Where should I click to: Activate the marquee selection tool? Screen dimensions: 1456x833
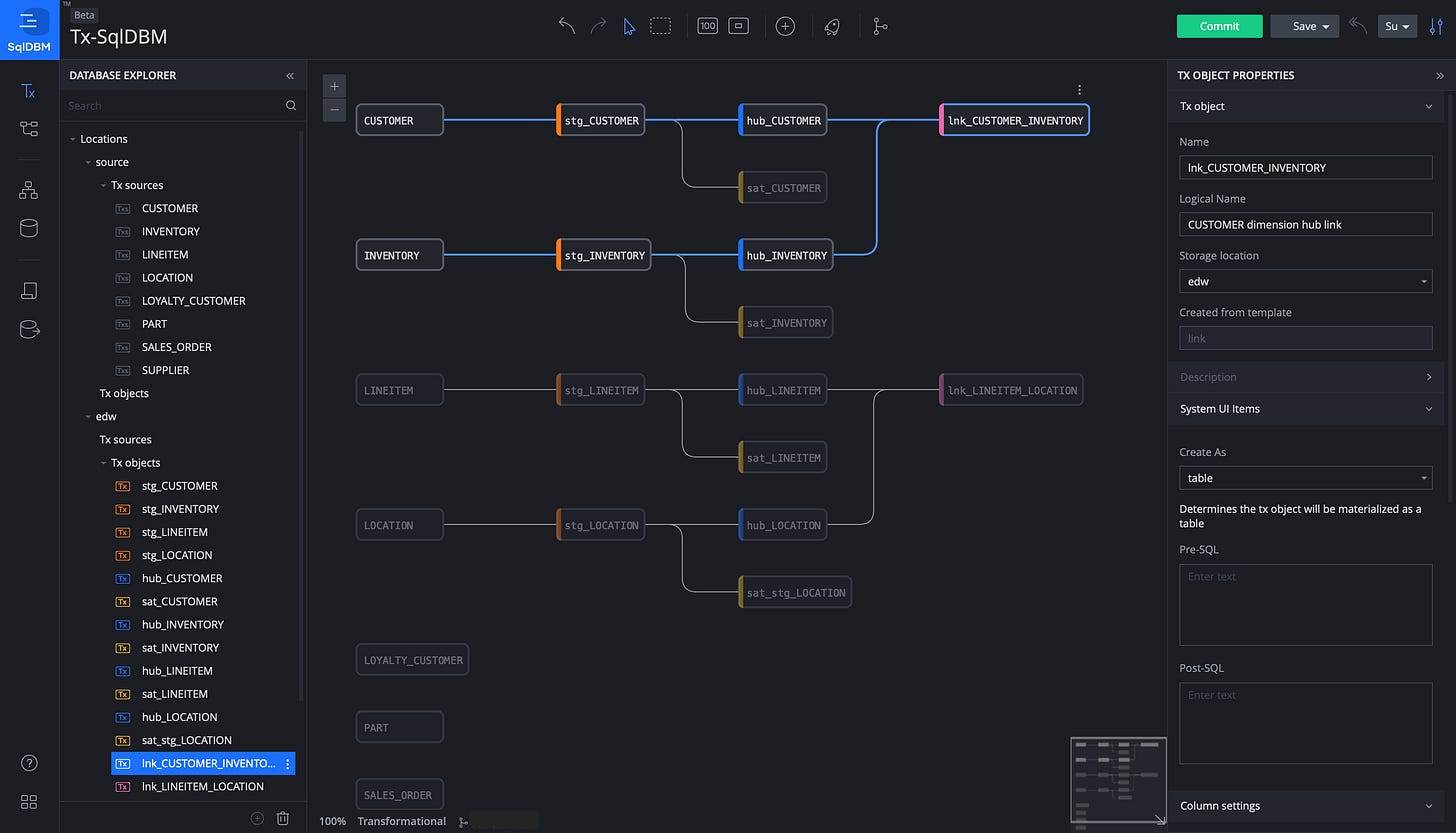(660, 26)
